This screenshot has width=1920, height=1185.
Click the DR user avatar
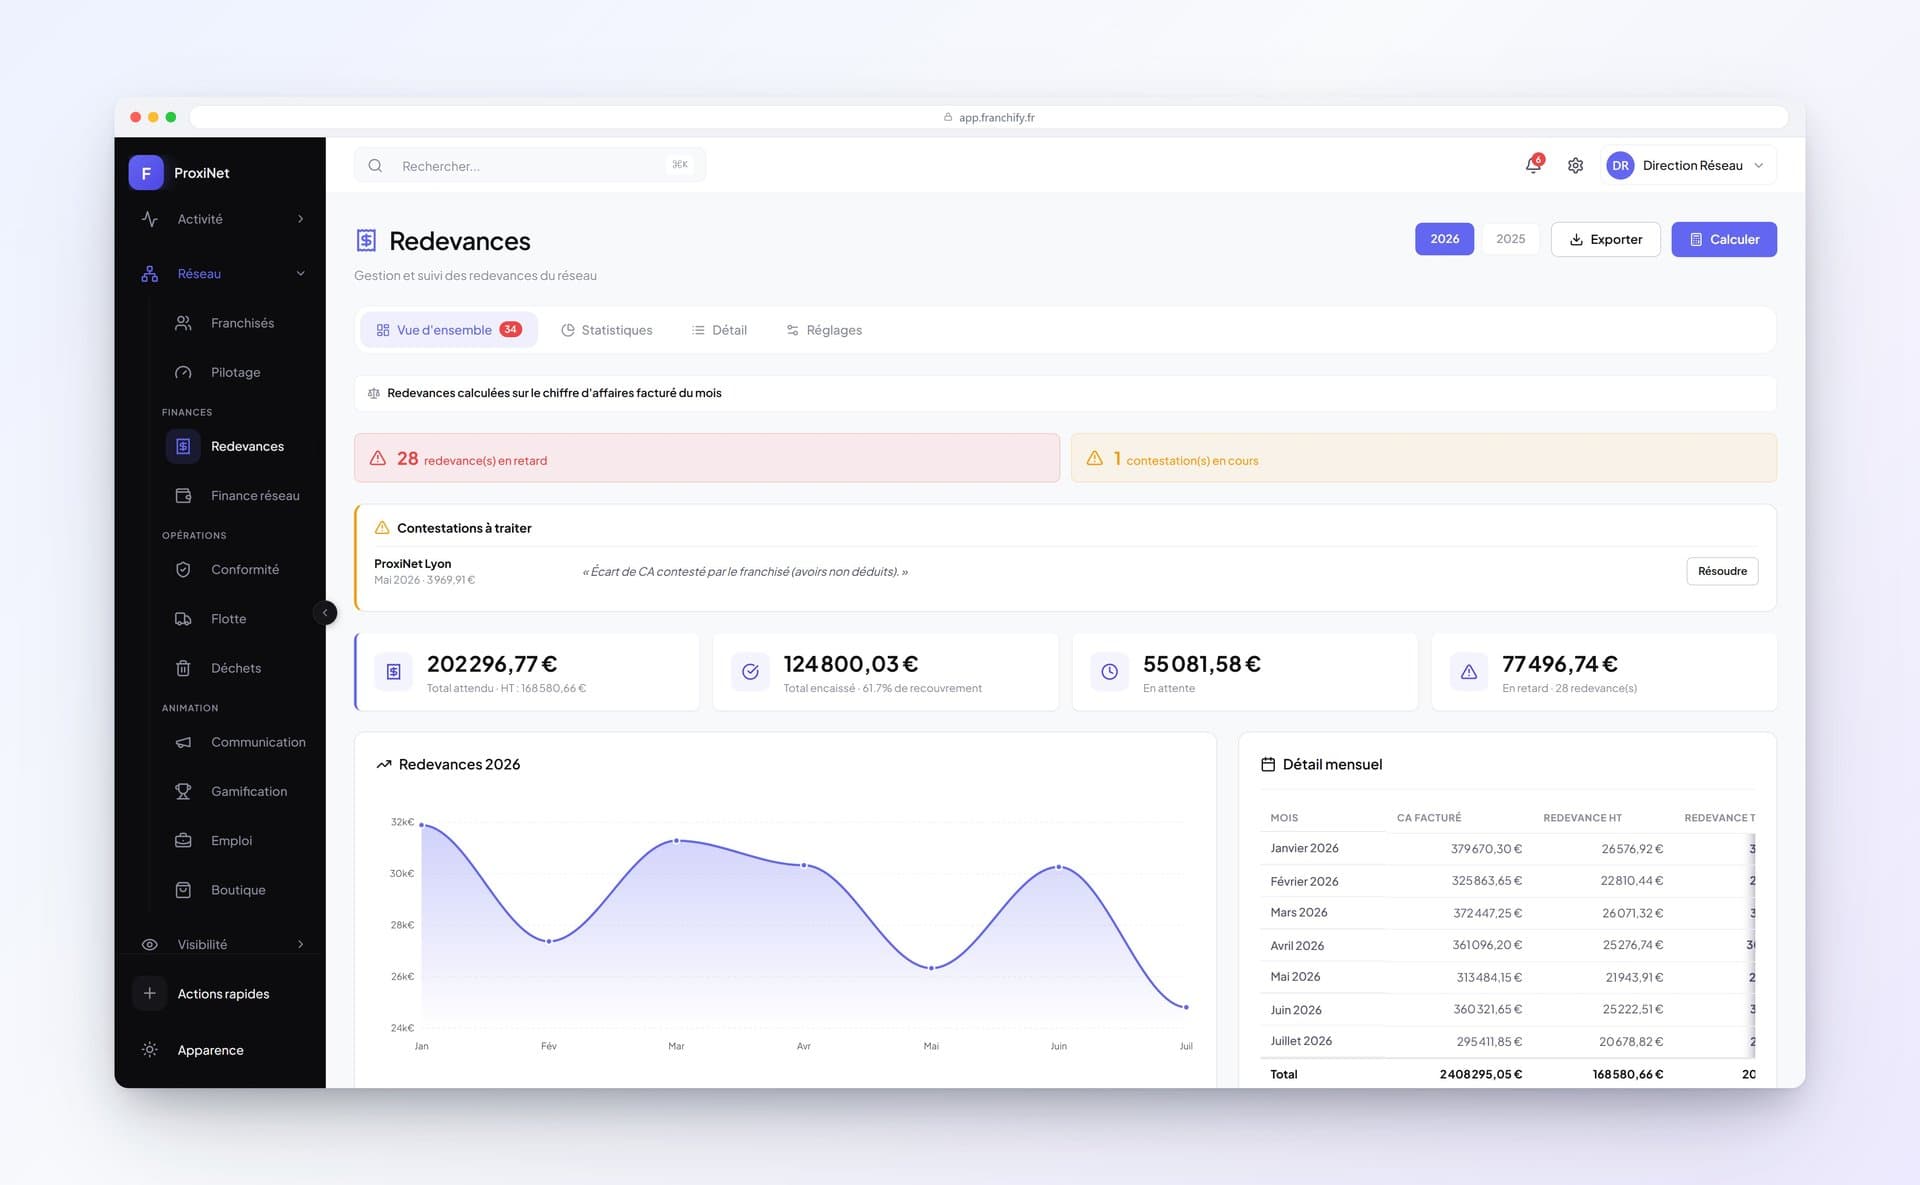click(x=1620, y=165)
